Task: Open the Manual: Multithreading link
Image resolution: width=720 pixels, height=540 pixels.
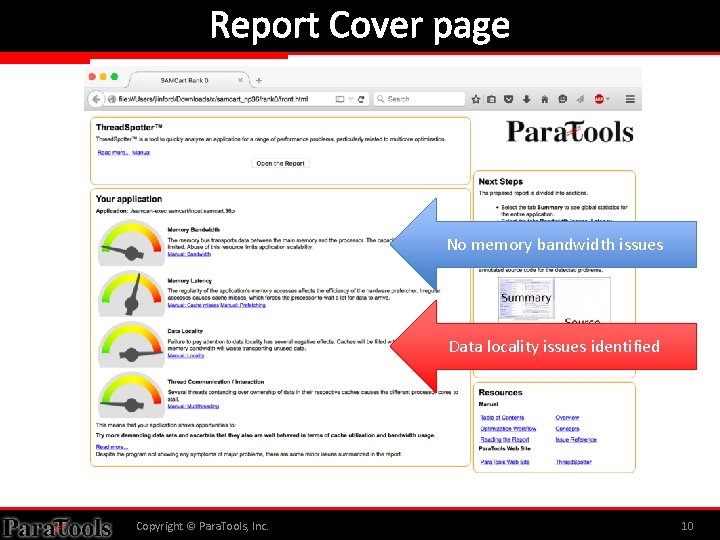Action: 193,406
